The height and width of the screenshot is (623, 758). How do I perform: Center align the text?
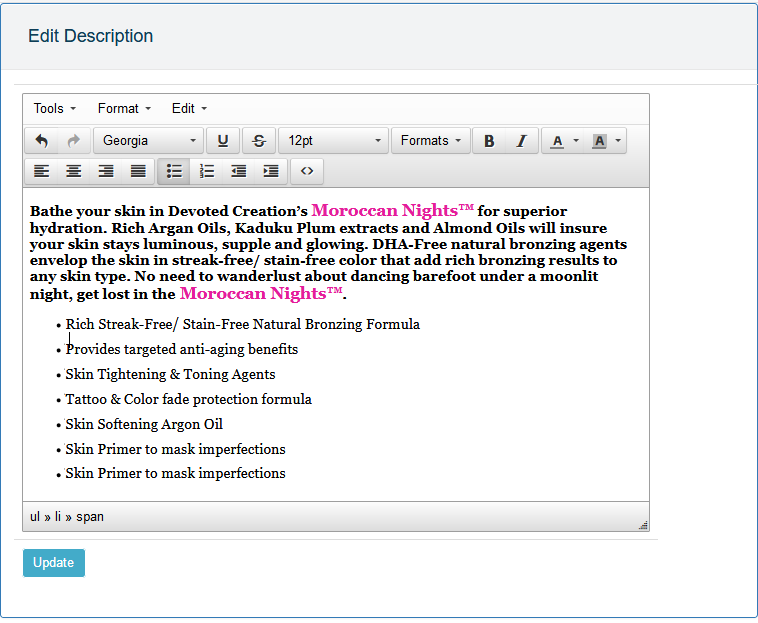coord(73,171)
